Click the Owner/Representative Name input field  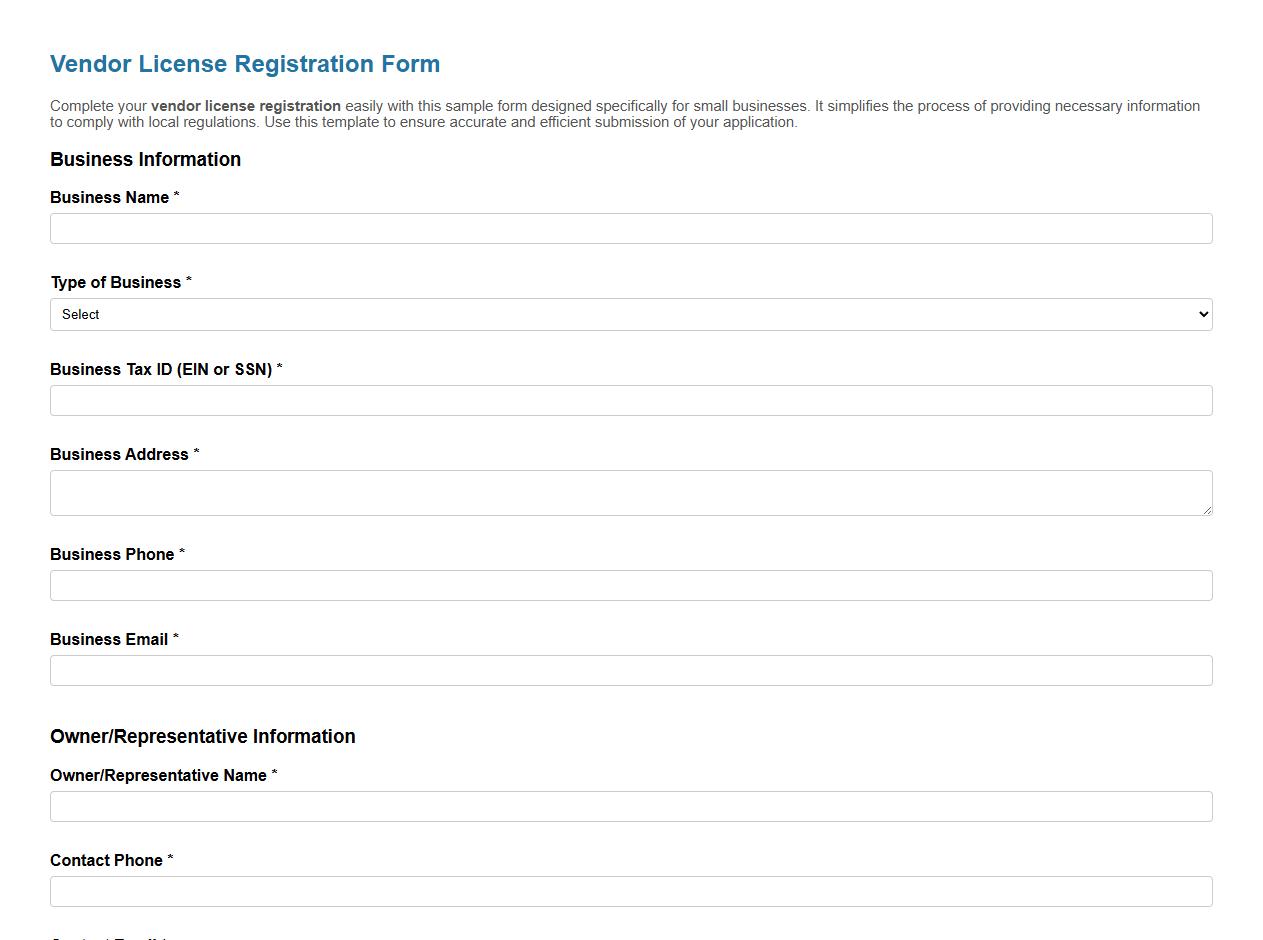tap(631, 806)
